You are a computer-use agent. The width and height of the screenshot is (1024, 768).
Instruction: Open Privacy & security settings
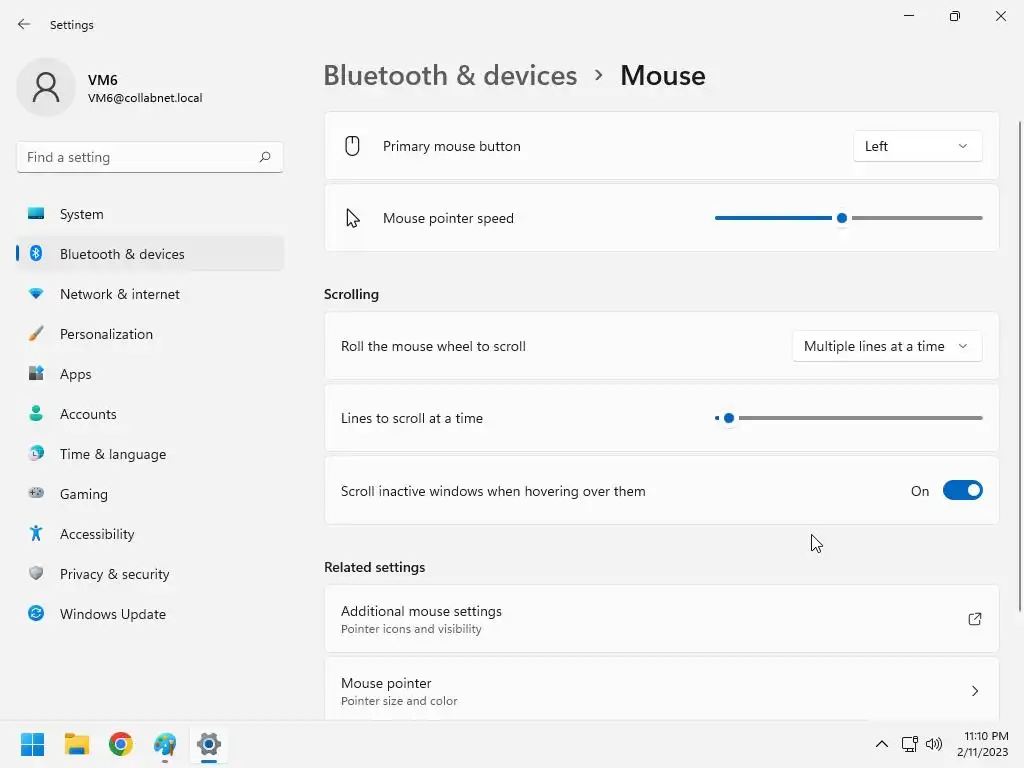[114, 574]
